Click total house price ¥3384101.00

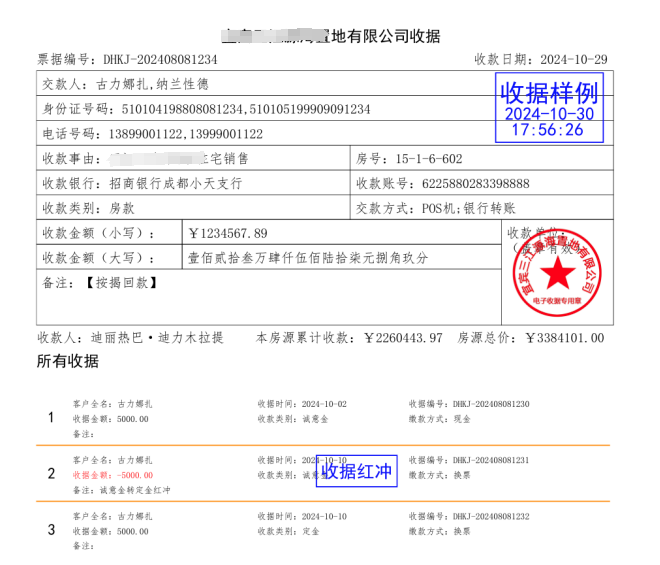point(565,338)
